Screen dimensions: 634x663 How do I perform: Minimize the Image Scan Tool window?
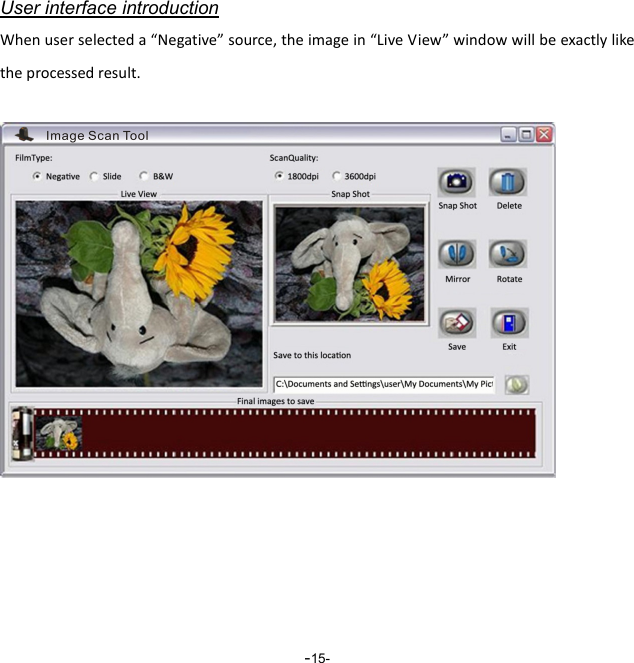(508, 135)
